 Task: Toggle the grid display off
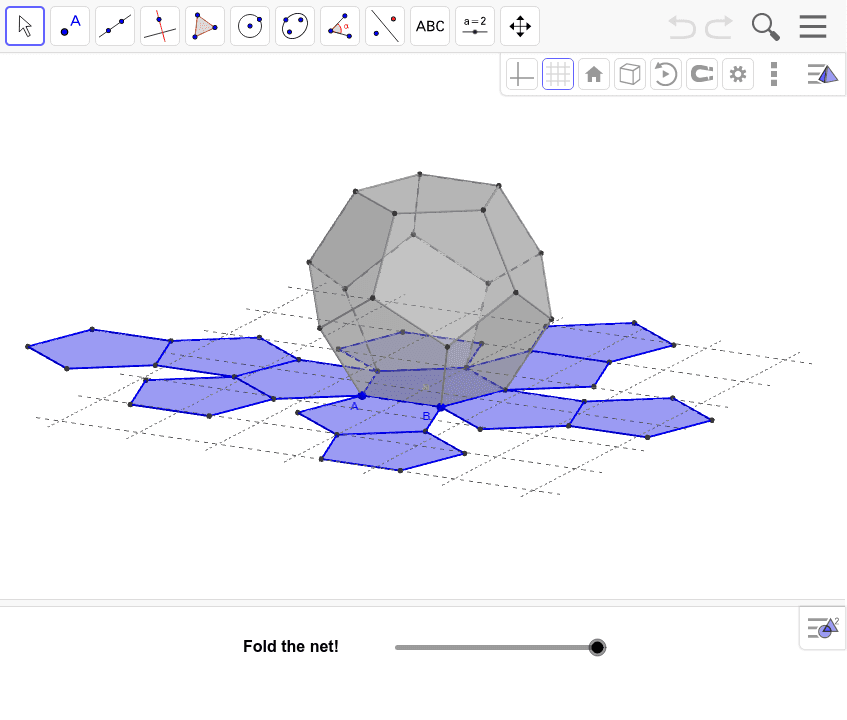[x=557, y=73]
